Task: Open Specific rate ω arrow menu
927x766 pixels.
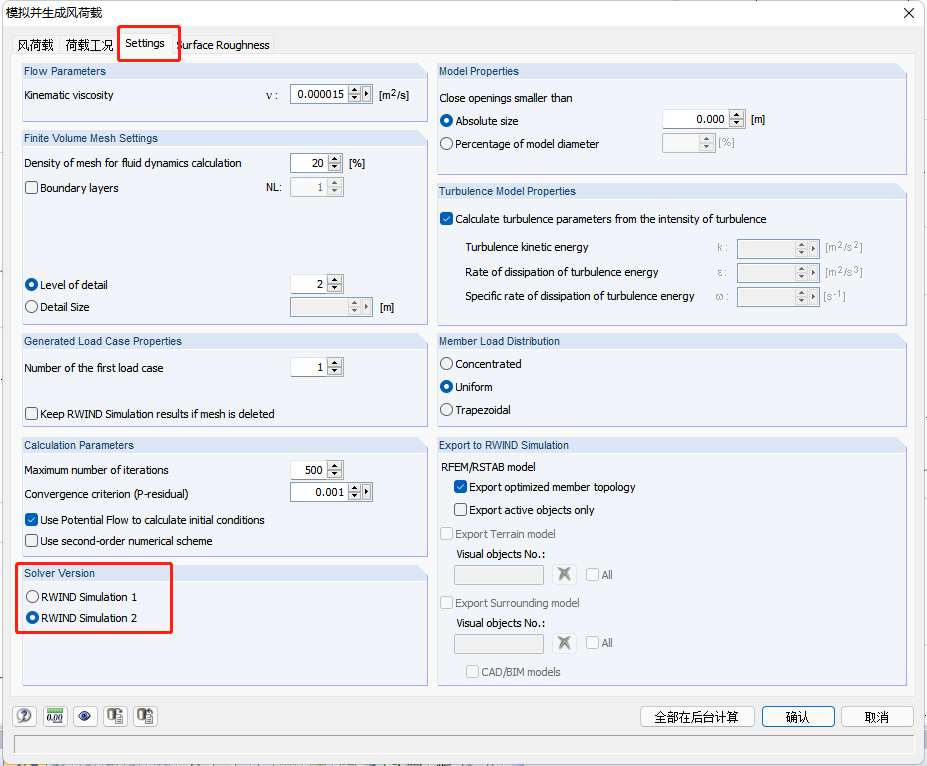Action: coord(813,297)
